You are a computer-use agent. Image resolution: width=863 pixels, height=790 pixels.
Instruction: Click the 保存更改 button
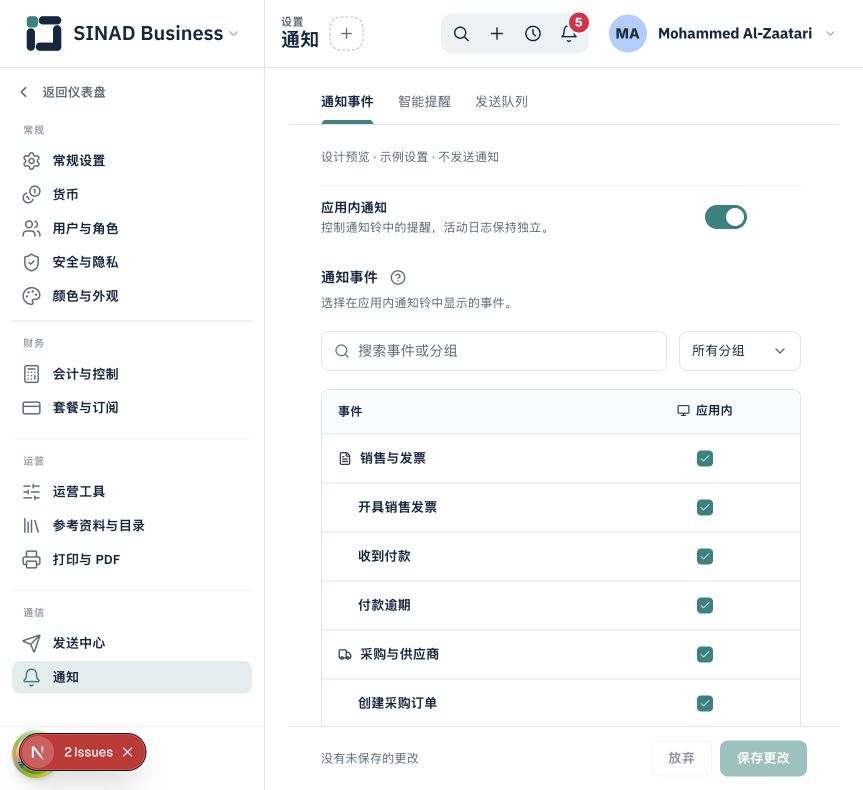click(x=763, y=758)
